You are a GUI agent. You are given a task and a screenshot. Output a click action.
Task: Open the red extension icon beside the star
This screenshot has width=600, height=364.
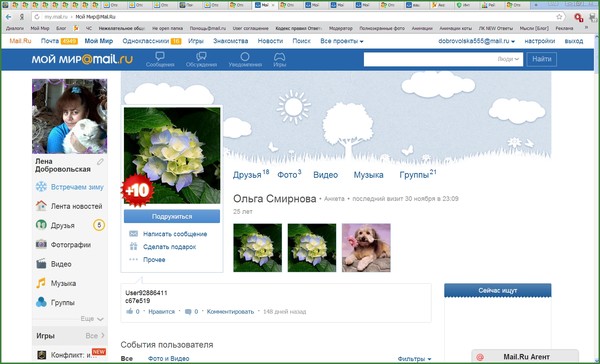tap(579, 17)
